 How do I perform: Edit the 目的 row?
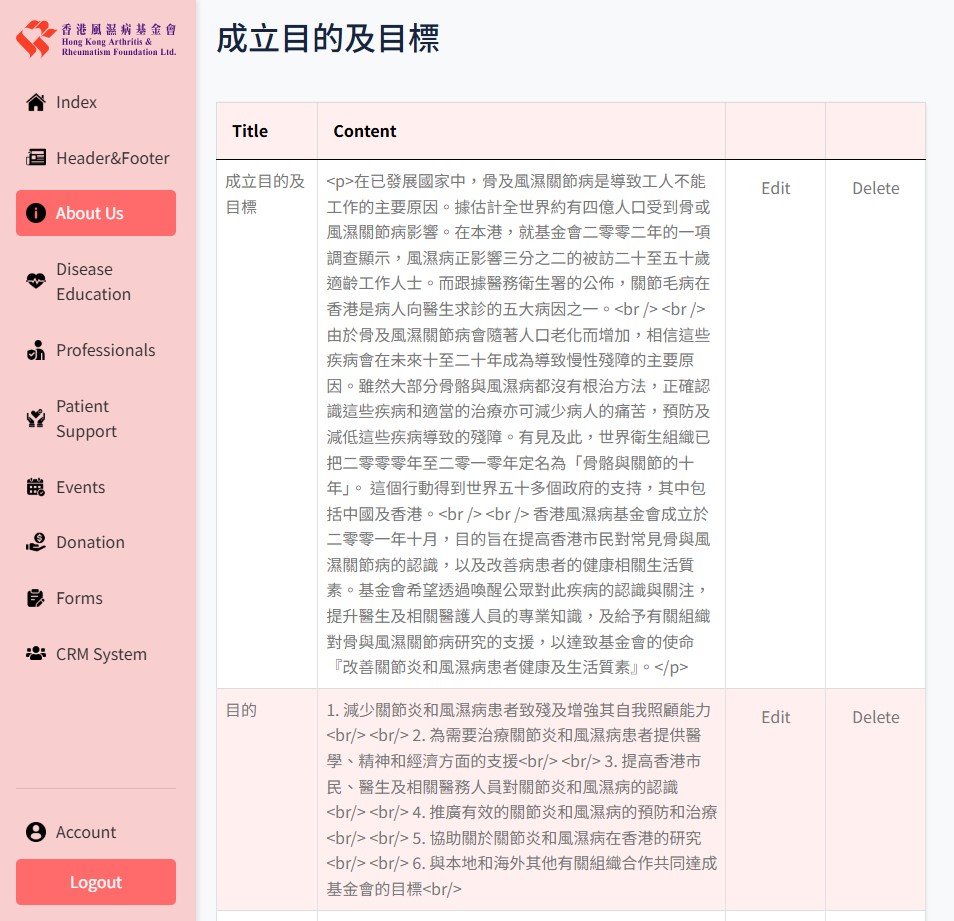(x=775, y=717)
